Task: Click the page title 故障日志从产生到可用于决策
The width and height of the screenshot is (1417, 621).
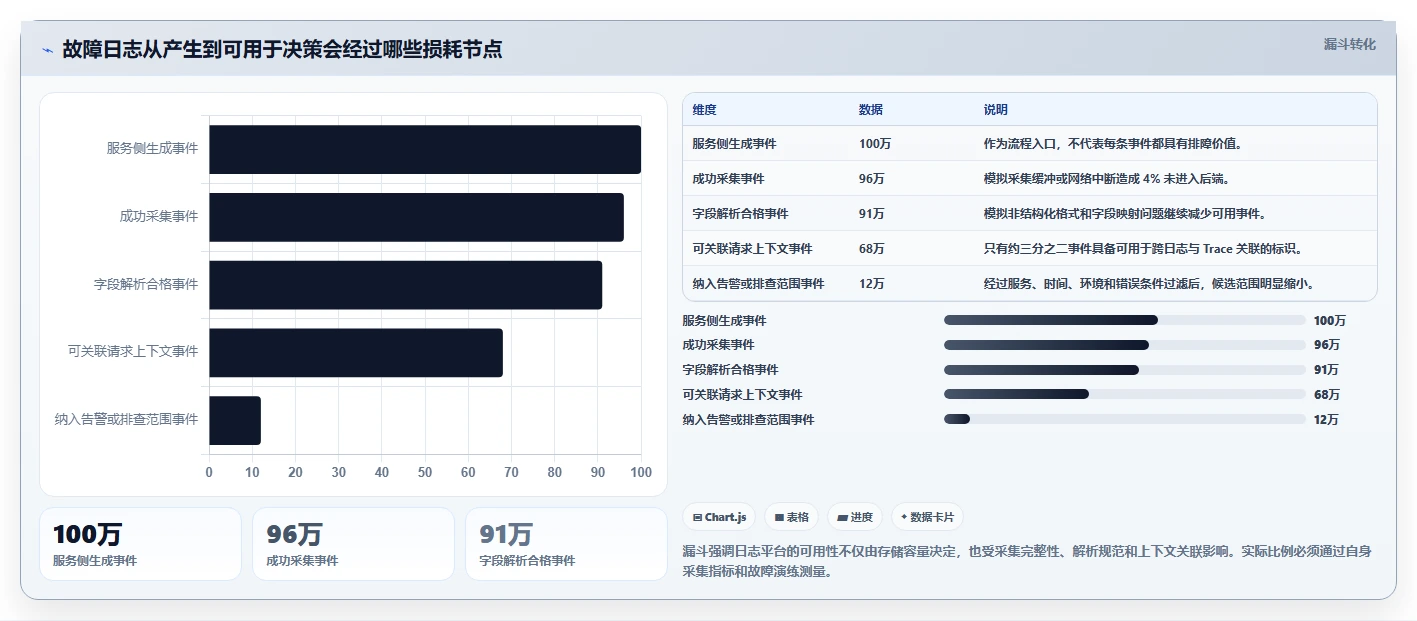Action: (x=282, y=50)
